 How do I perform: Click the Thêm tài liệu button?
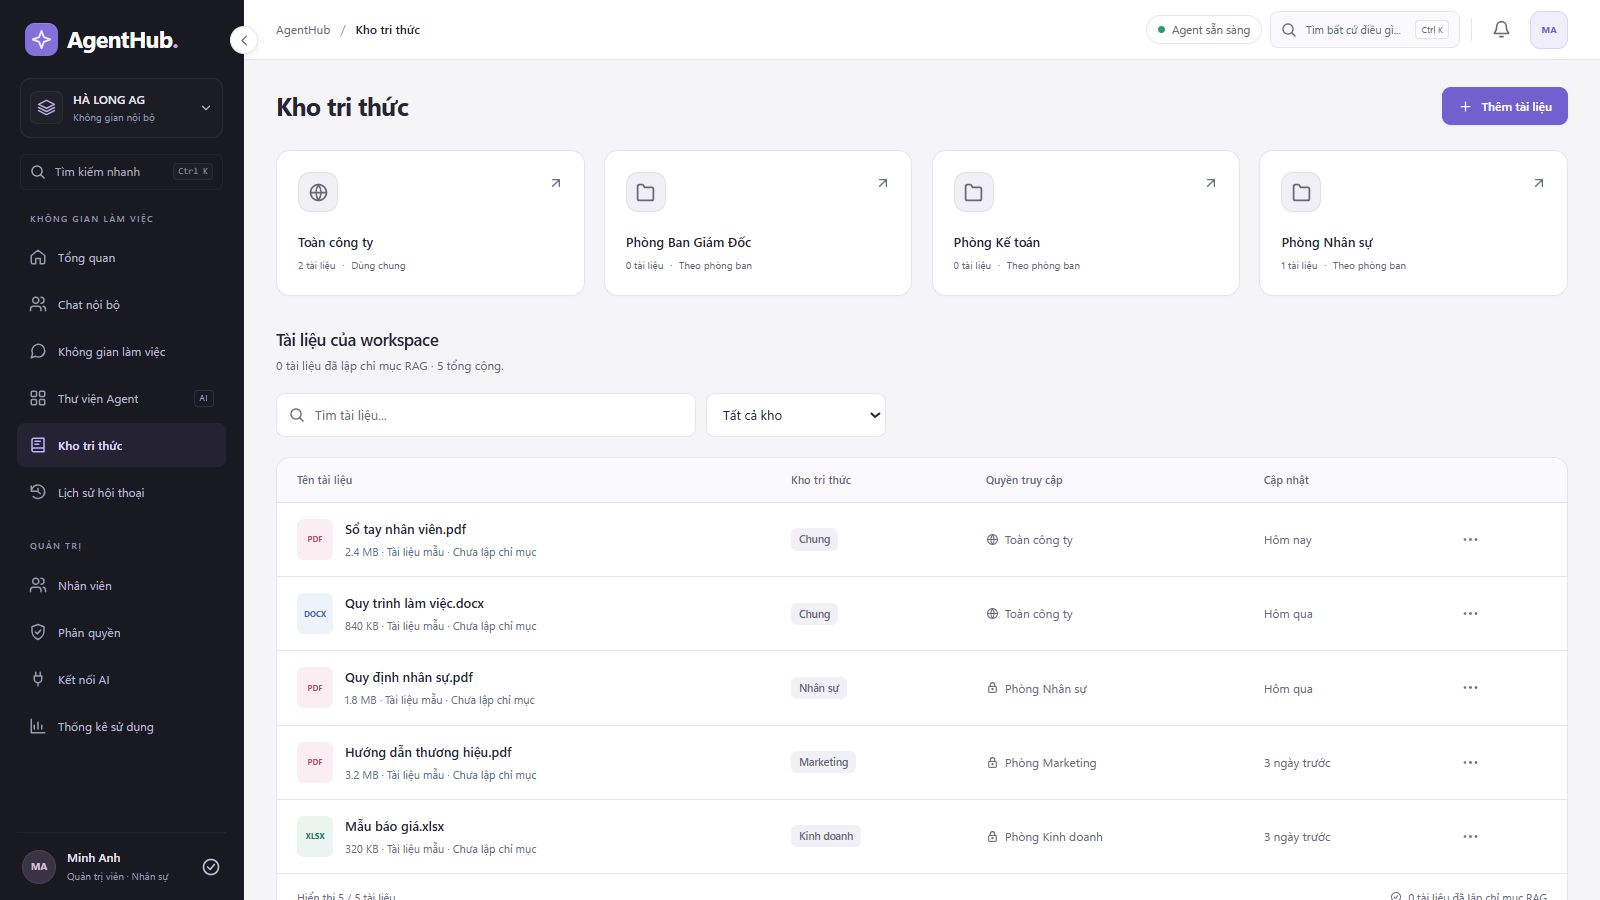point(1504,107)
